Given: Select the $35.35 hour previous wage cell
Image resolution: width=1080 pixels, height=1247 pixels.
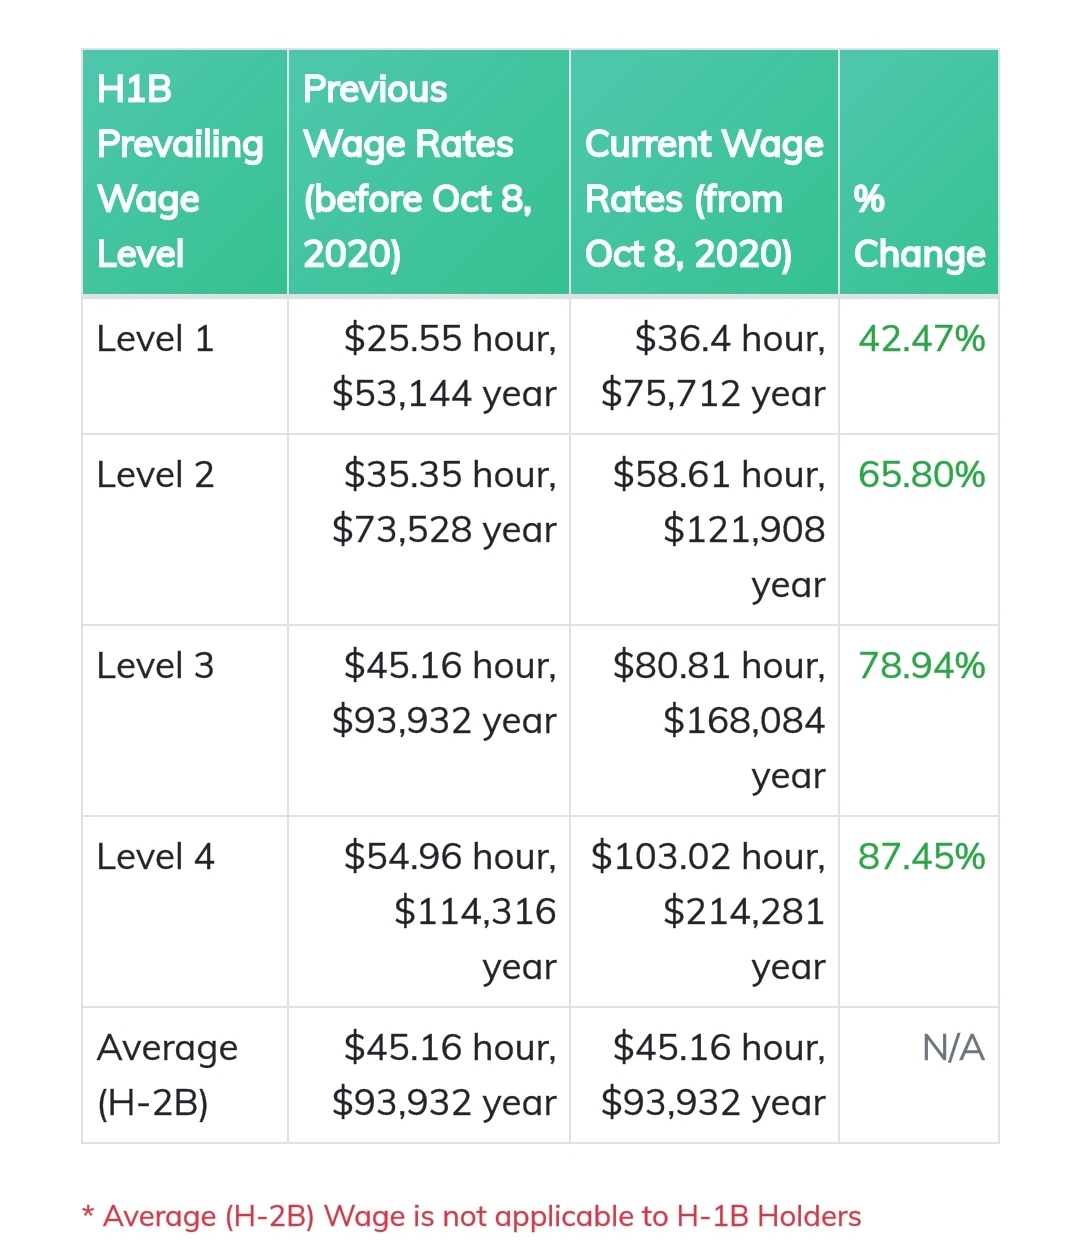Looking at the screenshot, I should pos(444,501).
